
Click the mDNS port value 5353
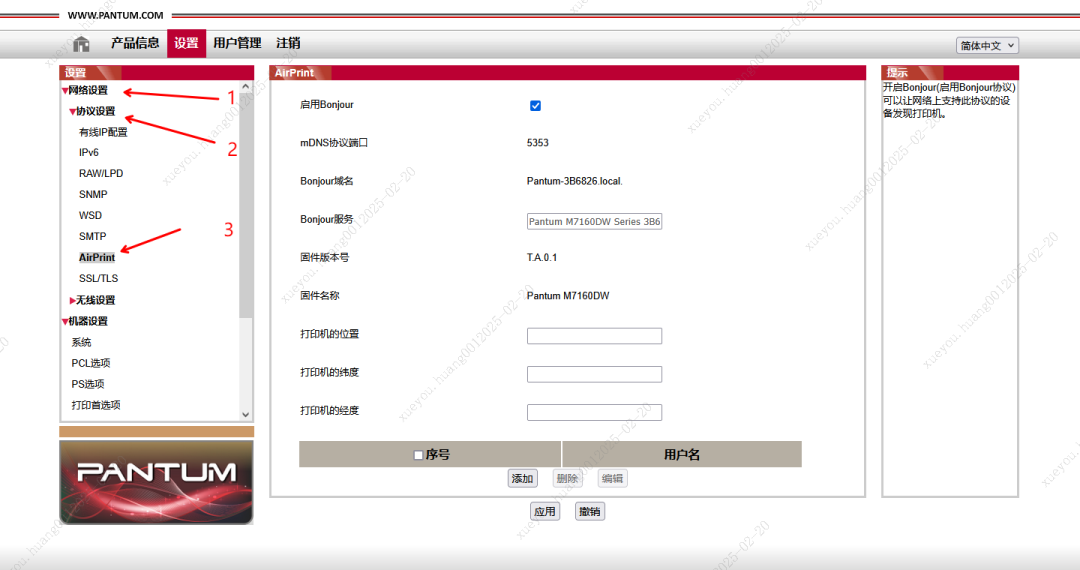pos(538,142)
